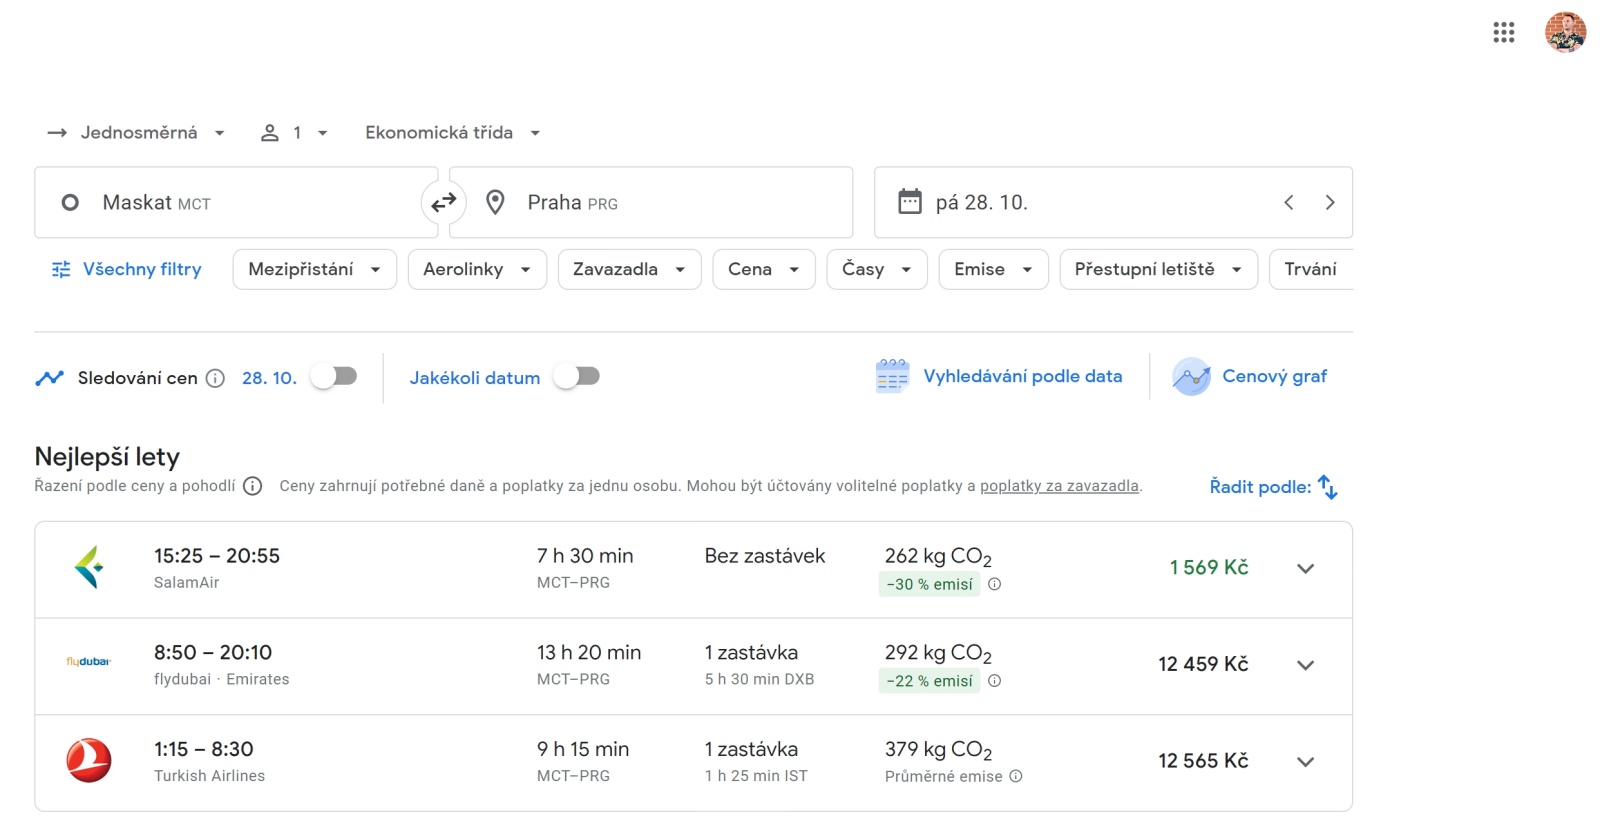Viewport: 1600px width, 832px height.
Task: Select the 12 459 Kč price
Action: (1203, 664)
